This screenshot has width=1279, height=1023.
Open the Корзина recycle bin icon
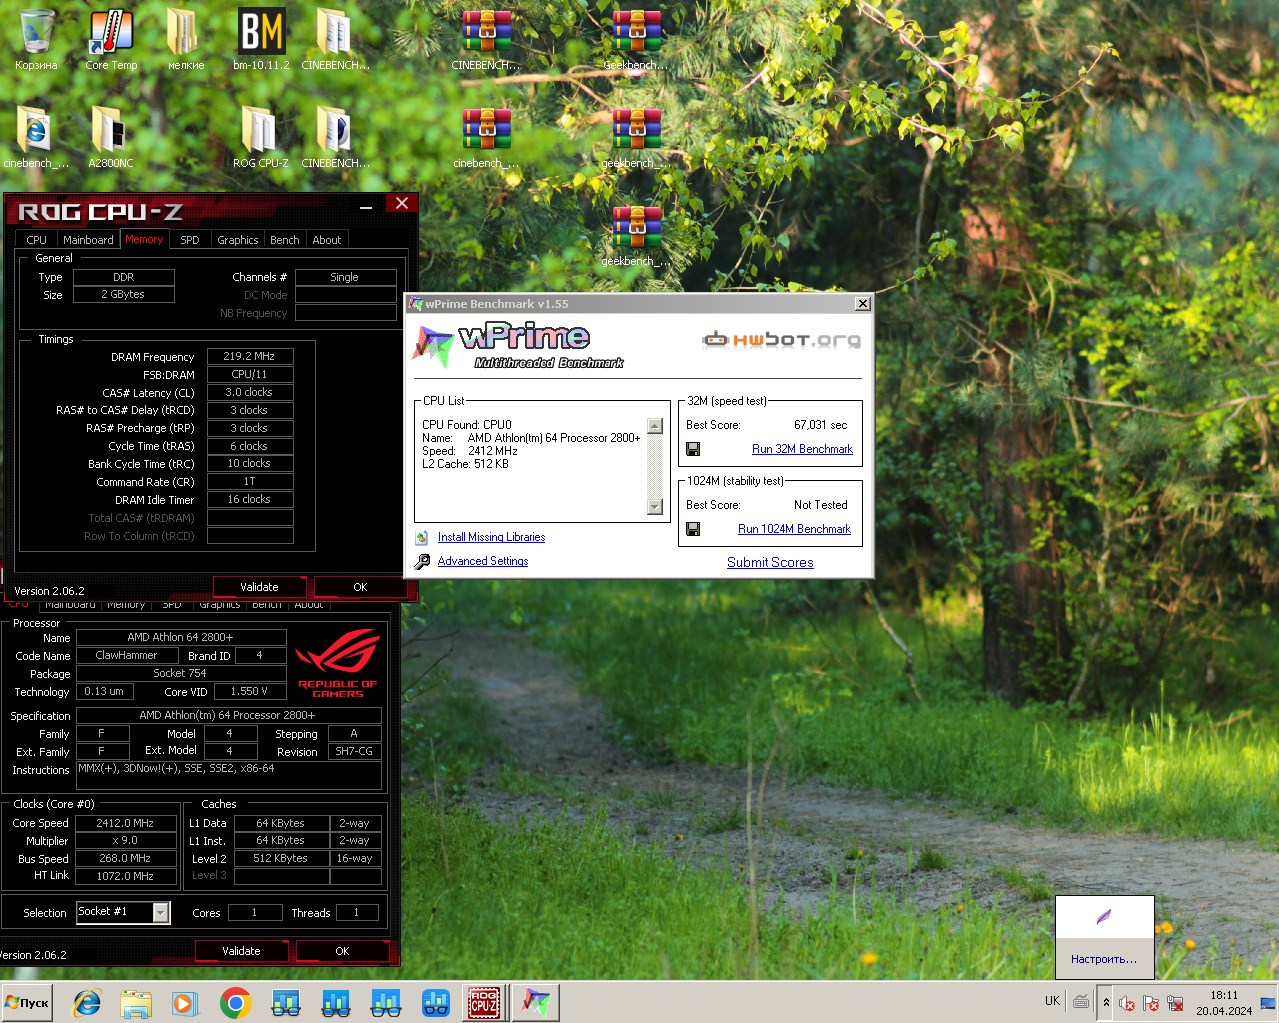[x=36, y=40]
